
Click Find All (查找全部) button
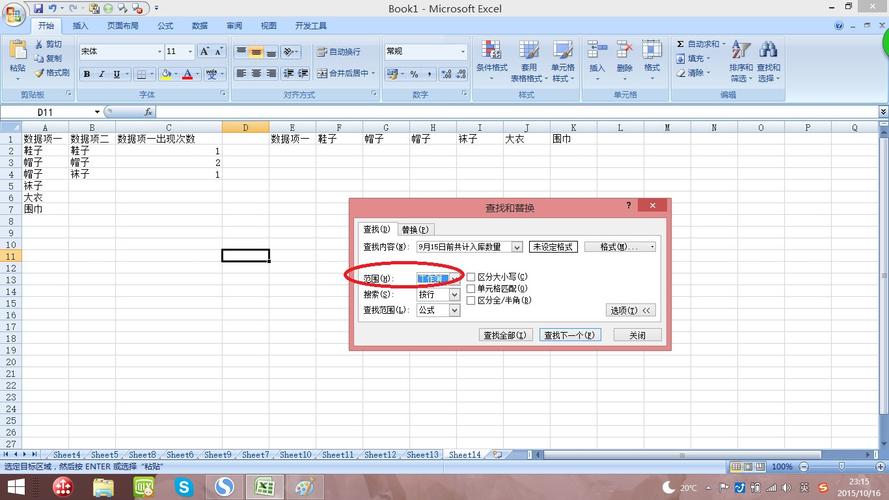point(504,335)
